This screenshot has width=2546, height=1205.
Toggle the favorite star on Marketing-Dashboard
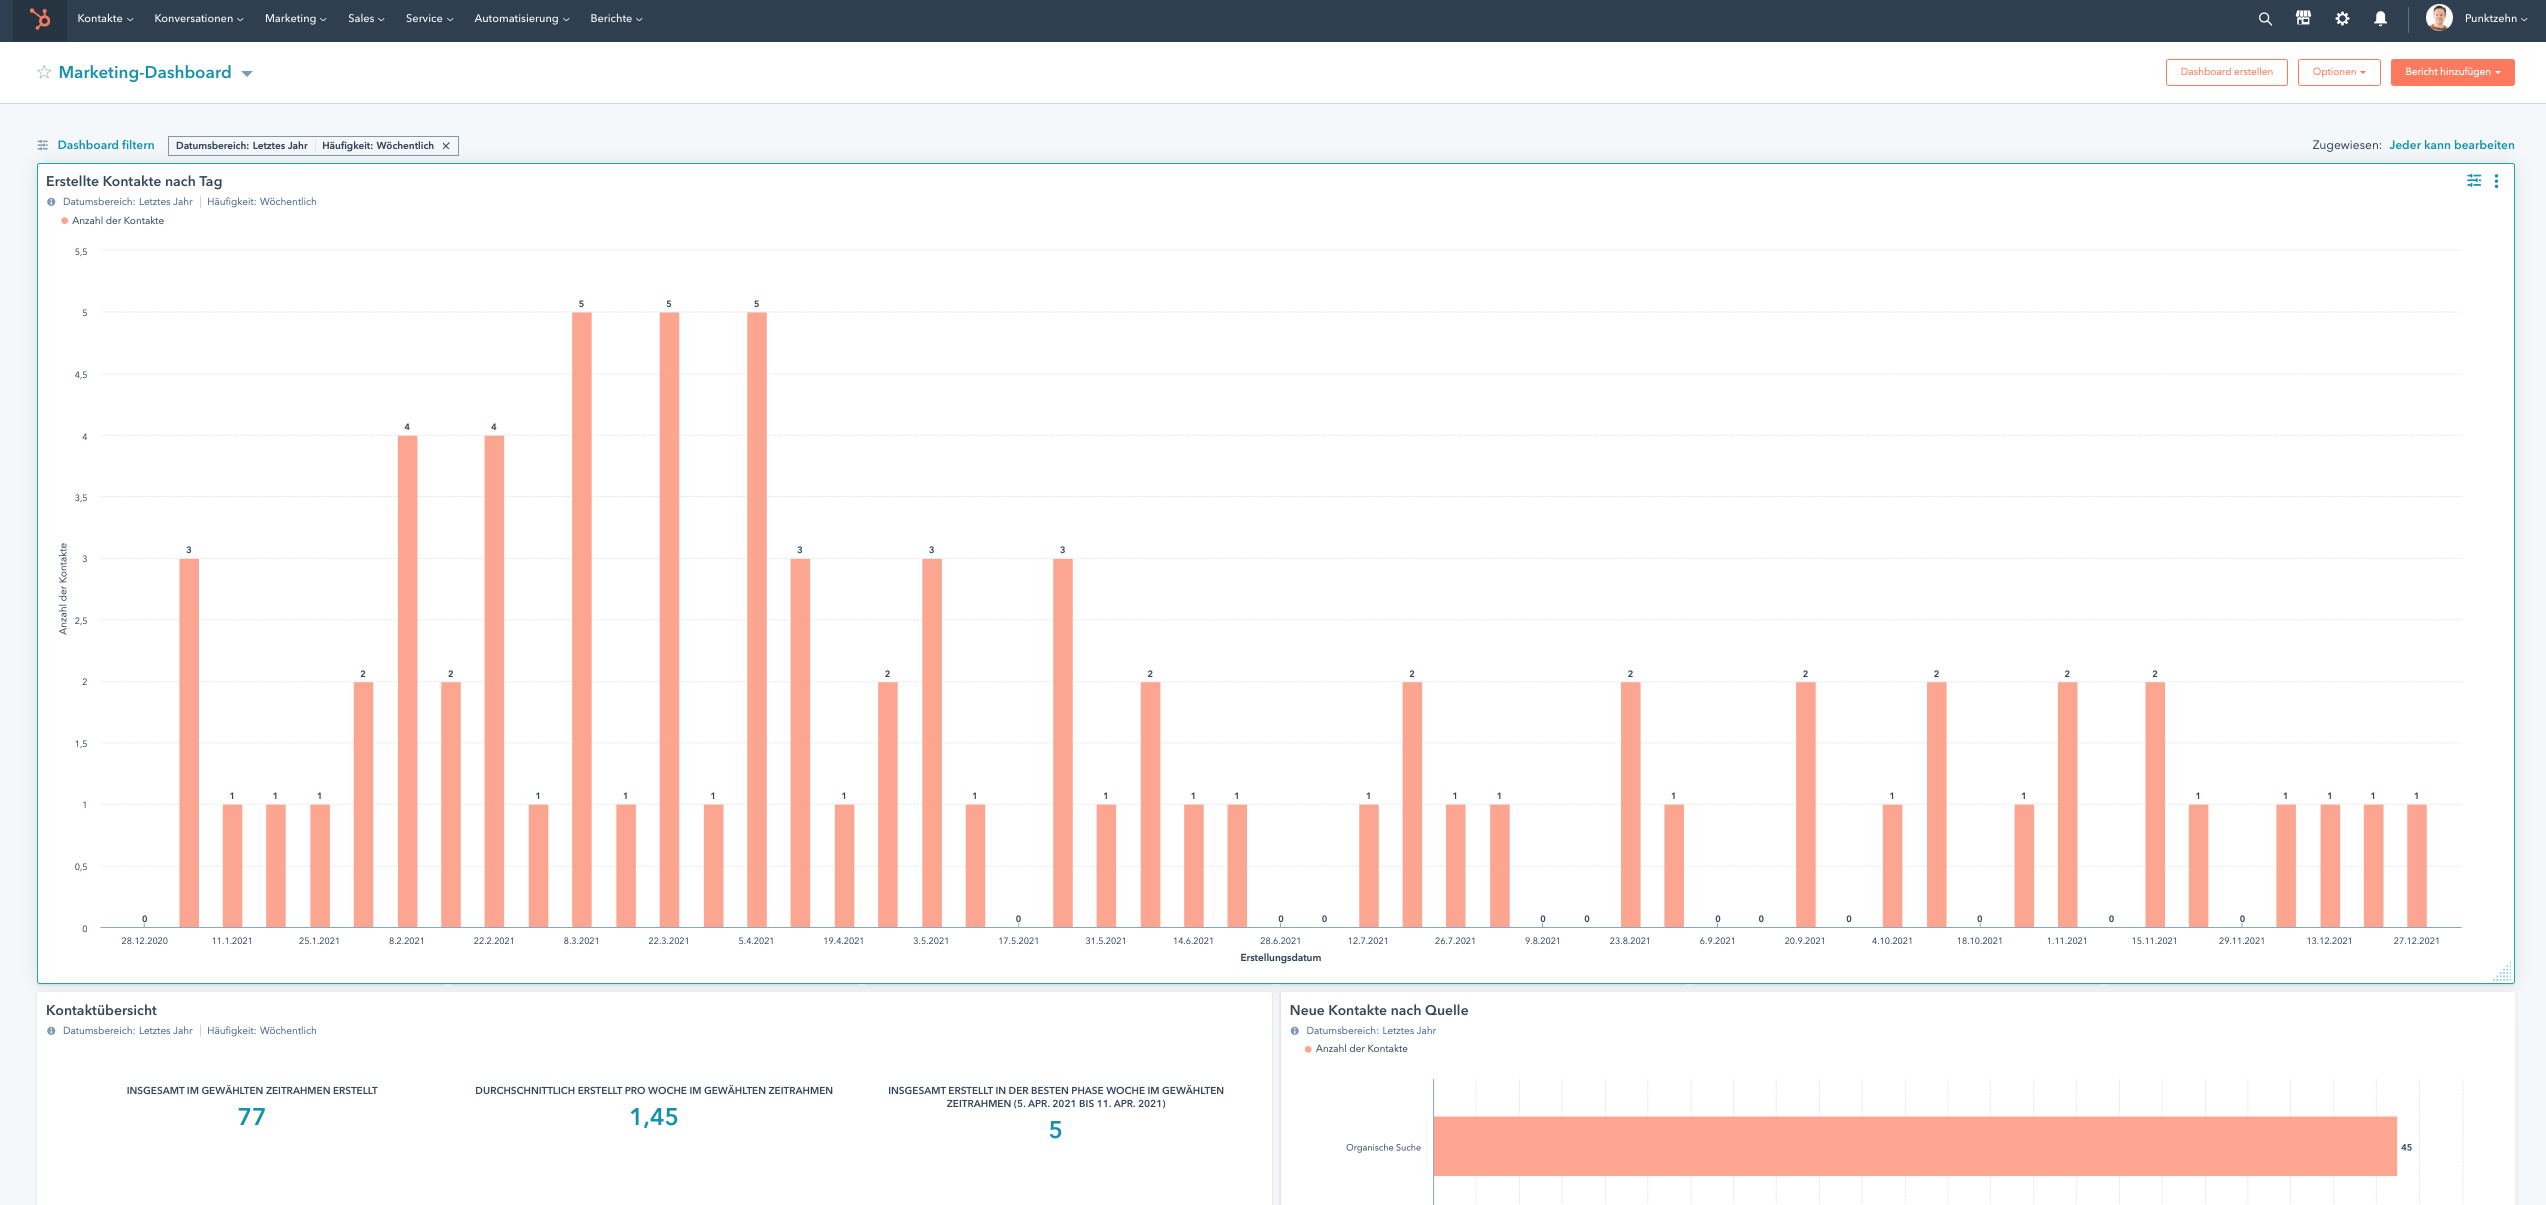coord(43,72)
